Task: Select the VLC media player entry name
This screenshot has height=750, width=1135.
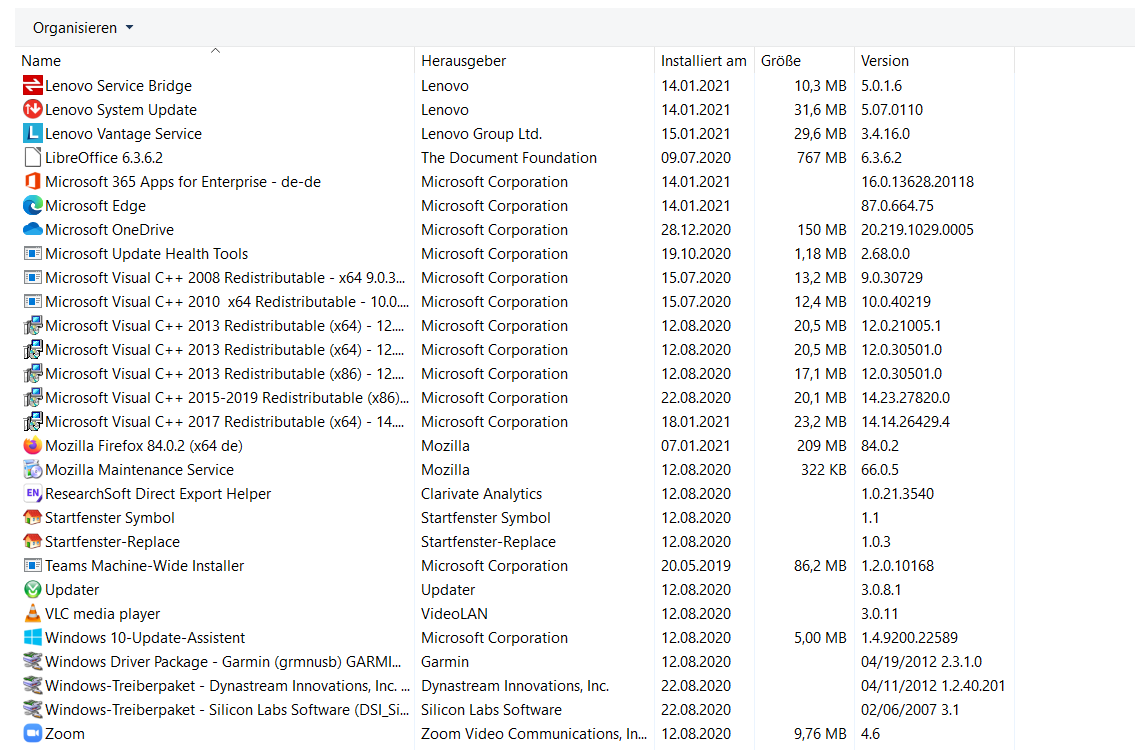Action: 102,613
